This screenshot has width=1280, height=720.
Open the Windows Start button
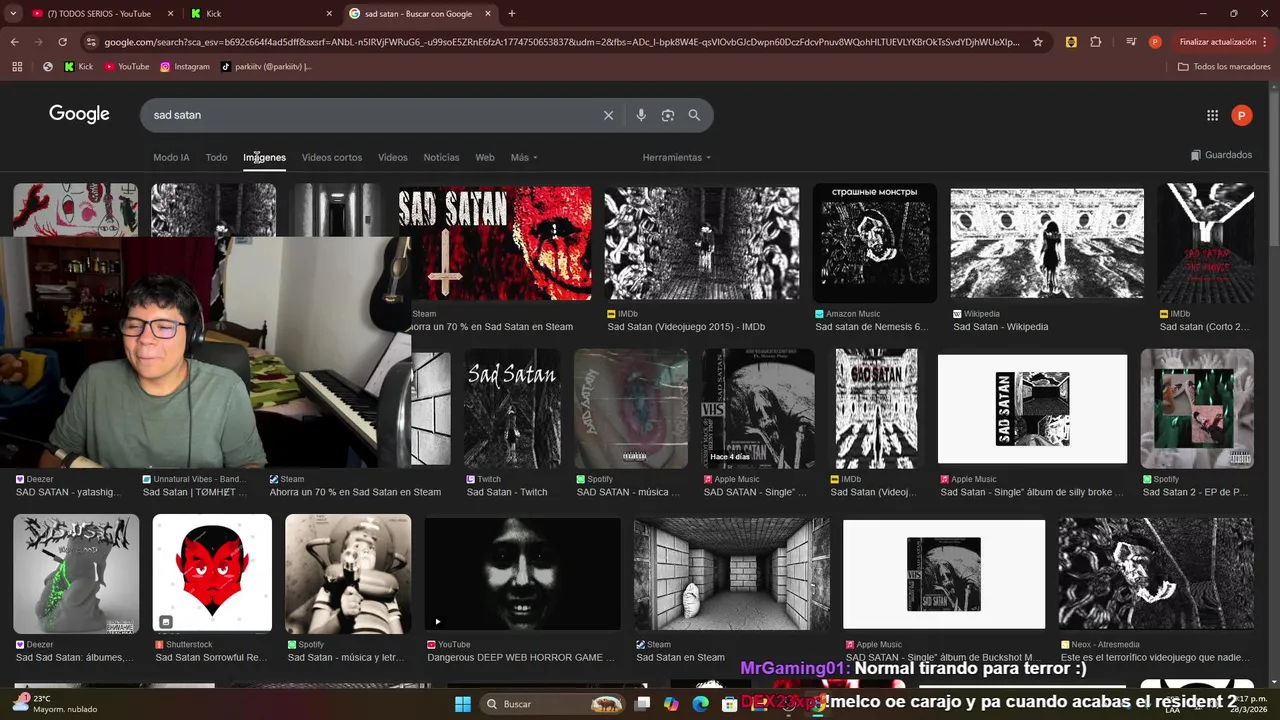click(x=463, y=704)
